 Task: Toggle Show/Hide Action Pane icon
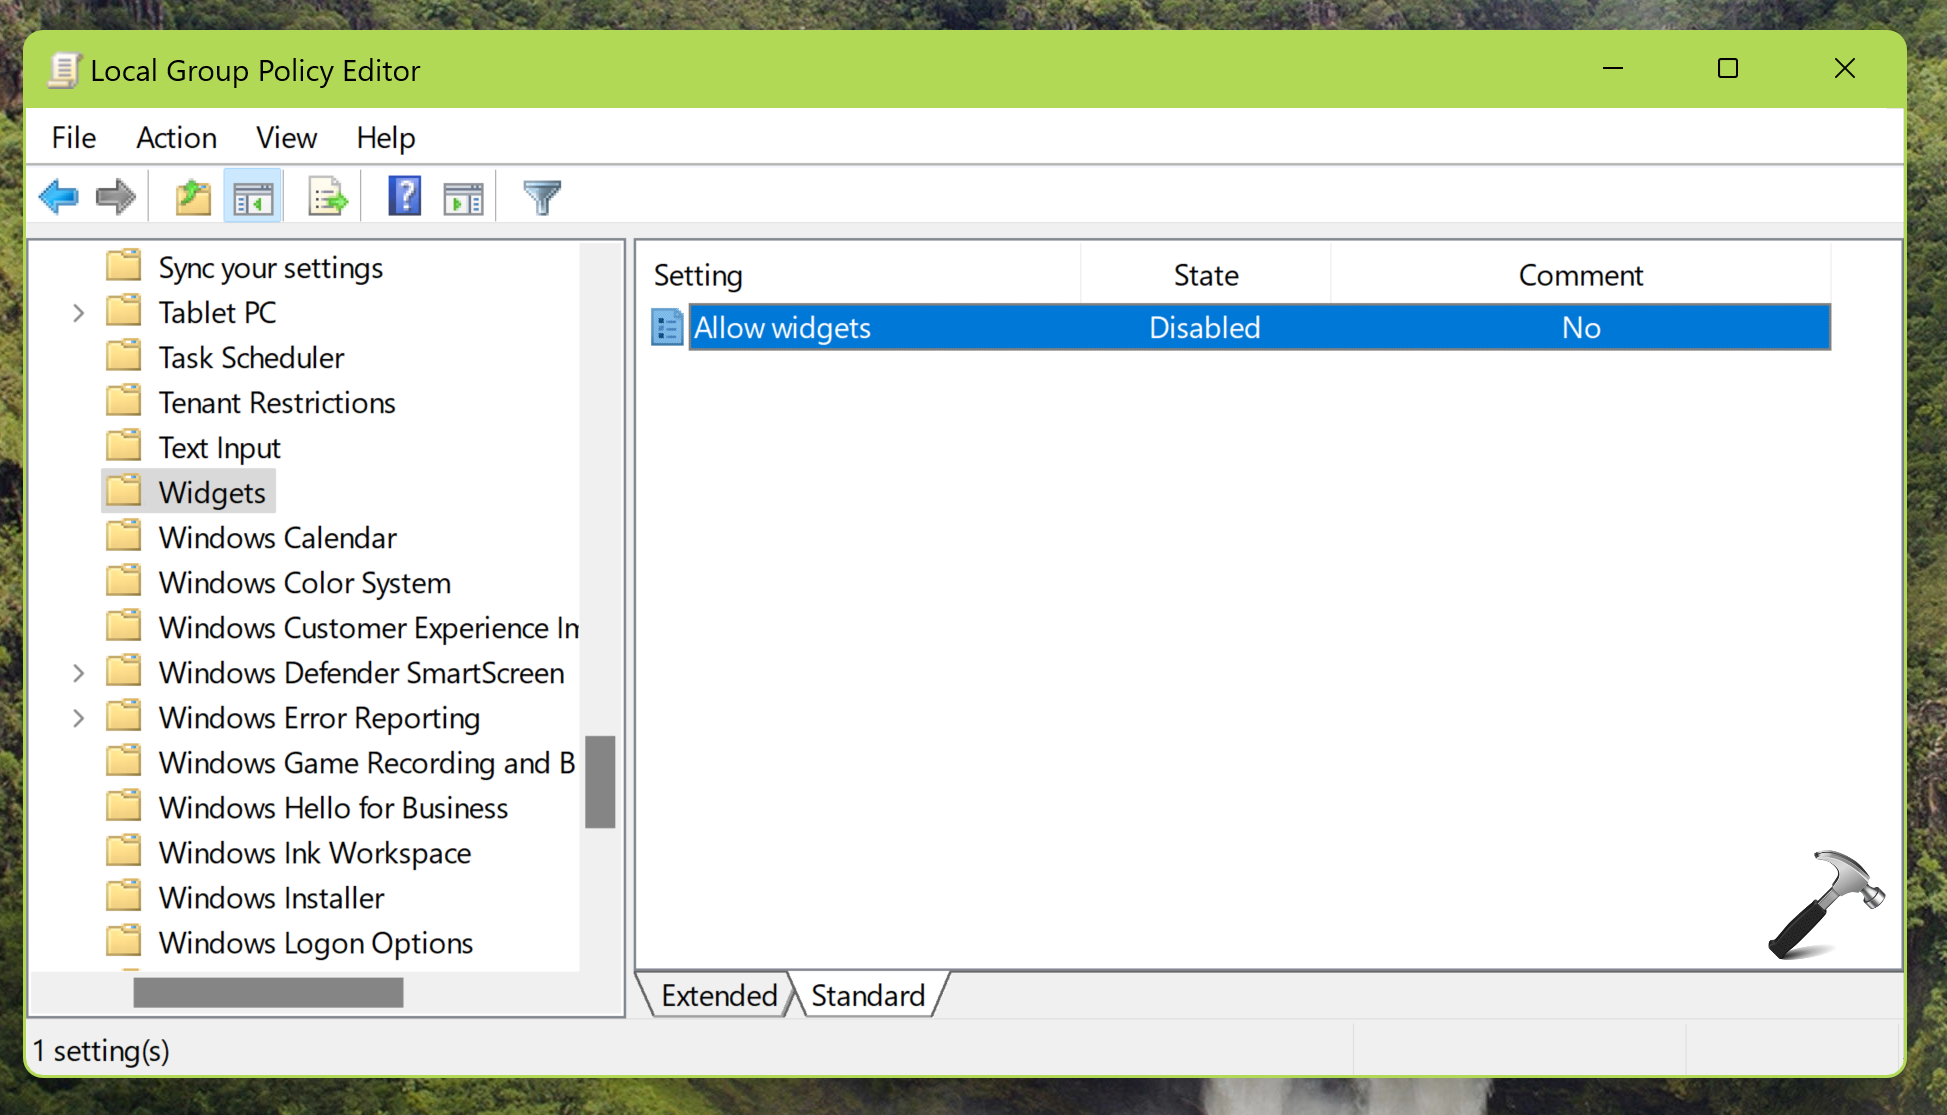tap(463, 197)
